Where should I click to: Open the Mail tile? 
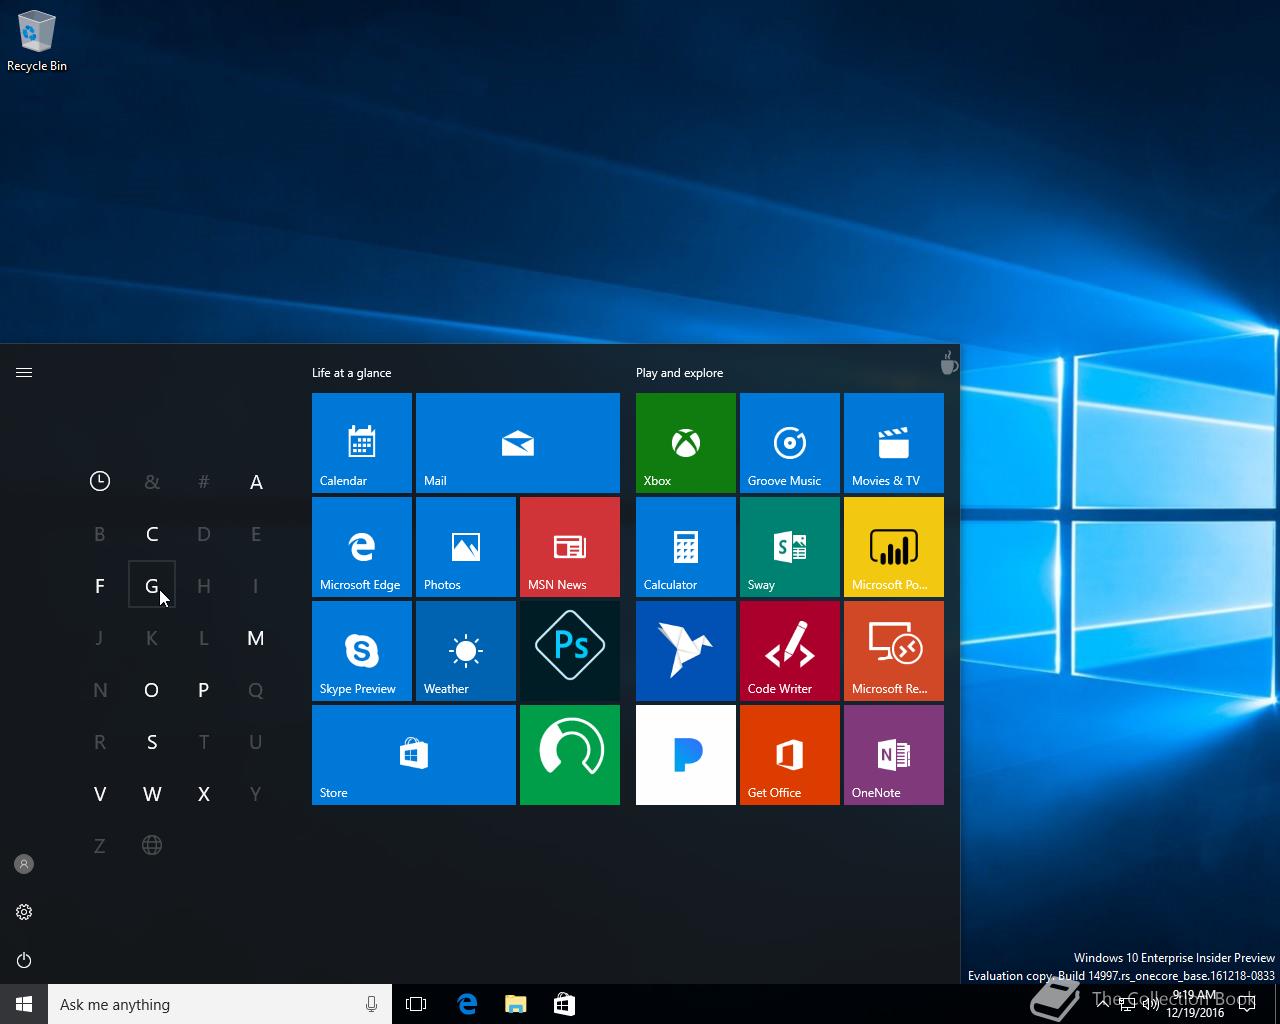(x=518, y=443)
